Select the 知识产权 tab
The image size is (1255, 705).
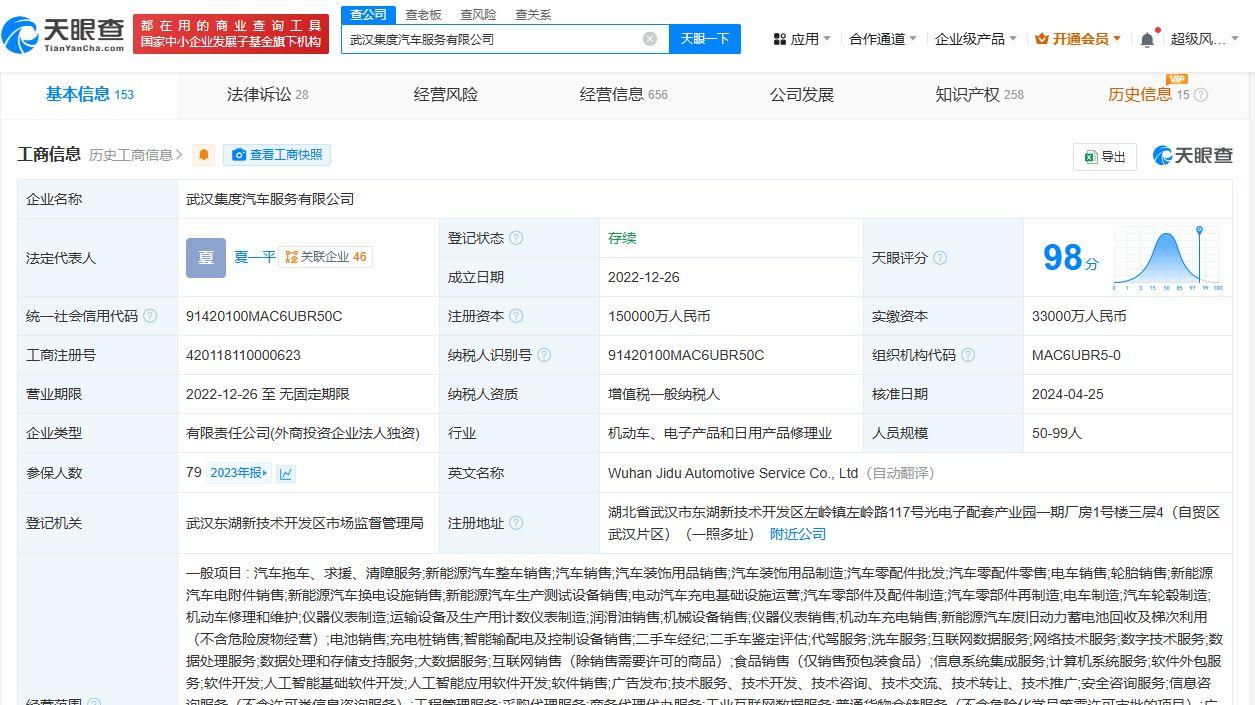click(979, 94)
